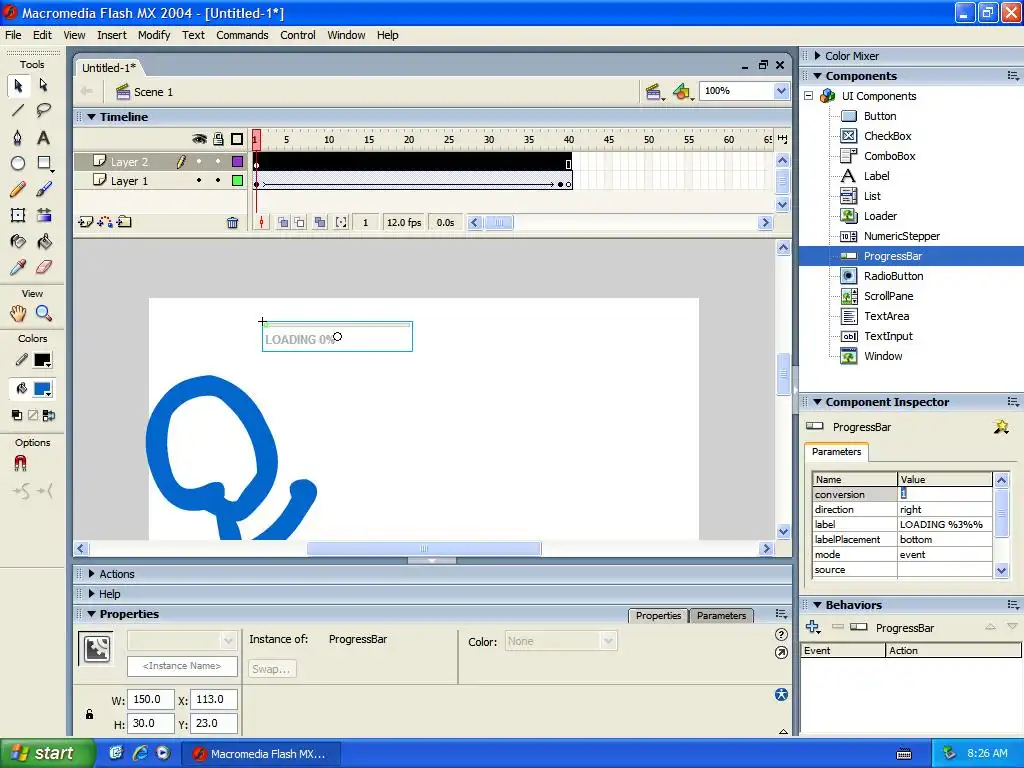Open the 100% zoom dropdown
Image resolution: width=1024 pixels, height=768 pixels.
[781, 91]
